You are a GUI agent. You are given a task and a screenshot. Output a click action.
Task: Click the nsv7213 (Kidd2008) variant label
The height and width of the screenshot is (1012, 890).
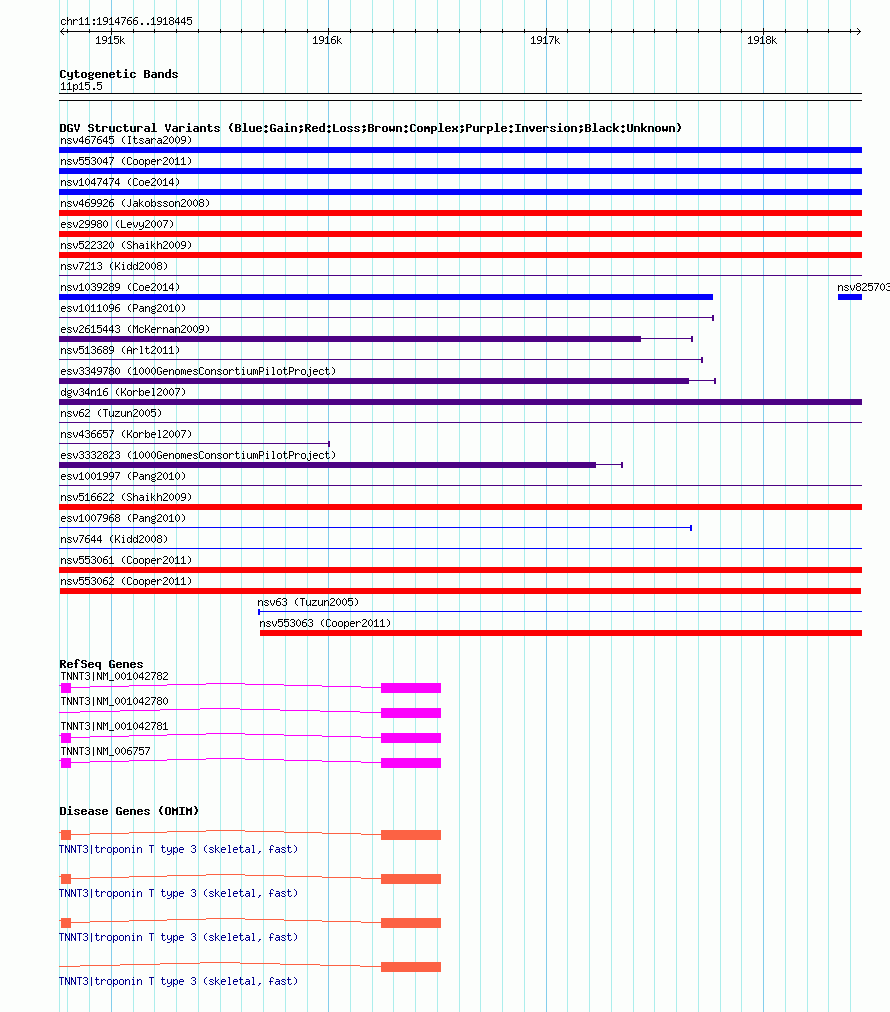click(x=114, y=266)
